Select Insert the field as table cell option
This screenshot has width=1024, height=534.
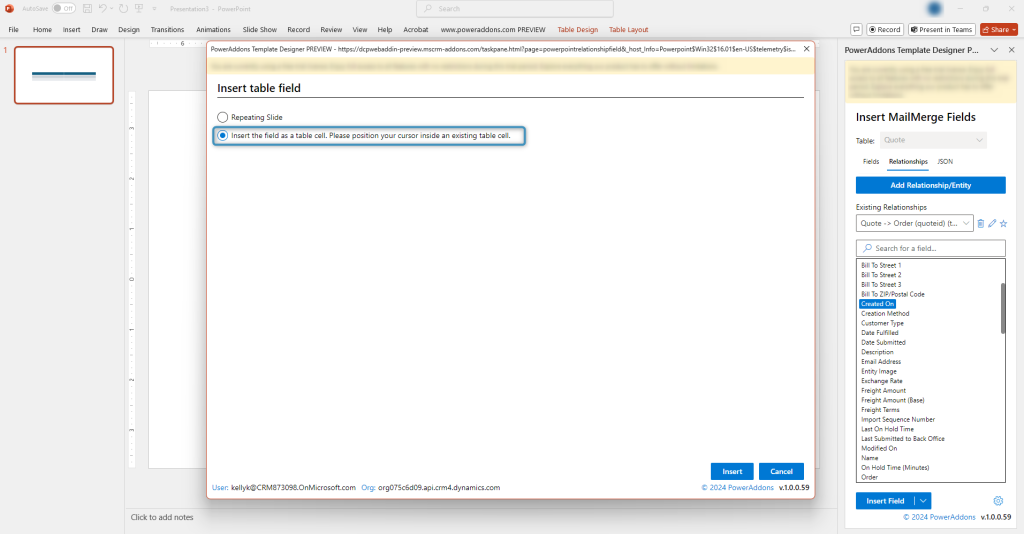click(x=223, y=136)
